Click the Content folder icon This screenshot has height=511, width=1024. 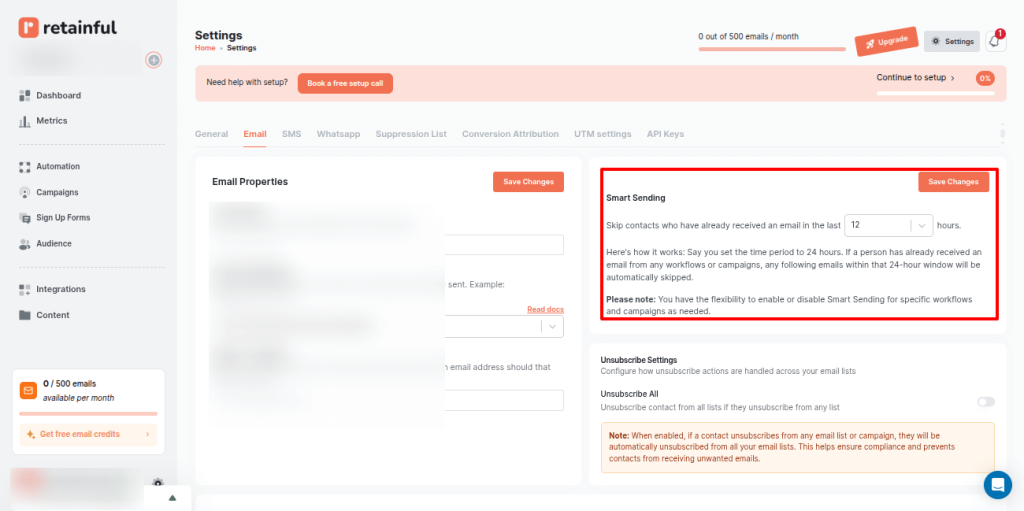pos(25,315)
